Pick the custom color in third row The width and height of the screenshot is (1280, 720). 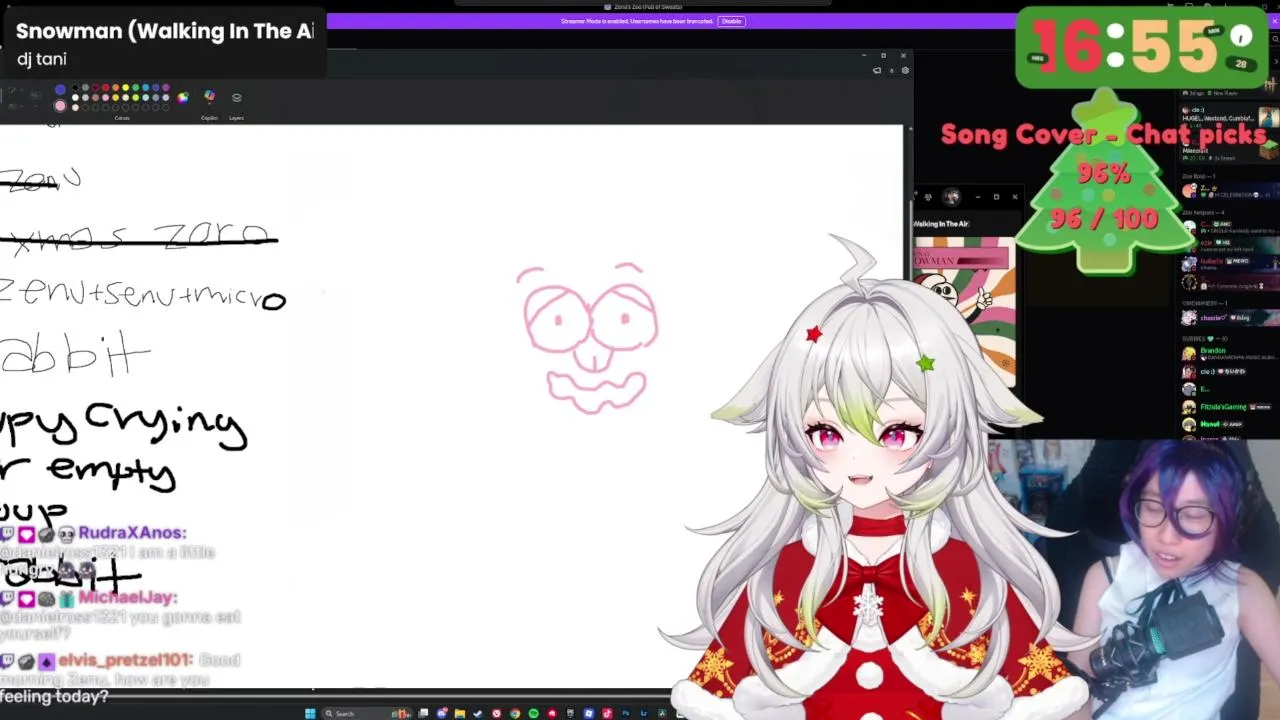tap(75, 108)
